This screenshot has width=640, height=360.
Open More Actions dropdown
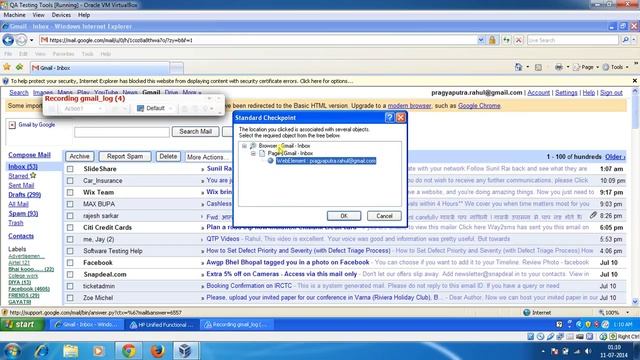tap(208, 157)
